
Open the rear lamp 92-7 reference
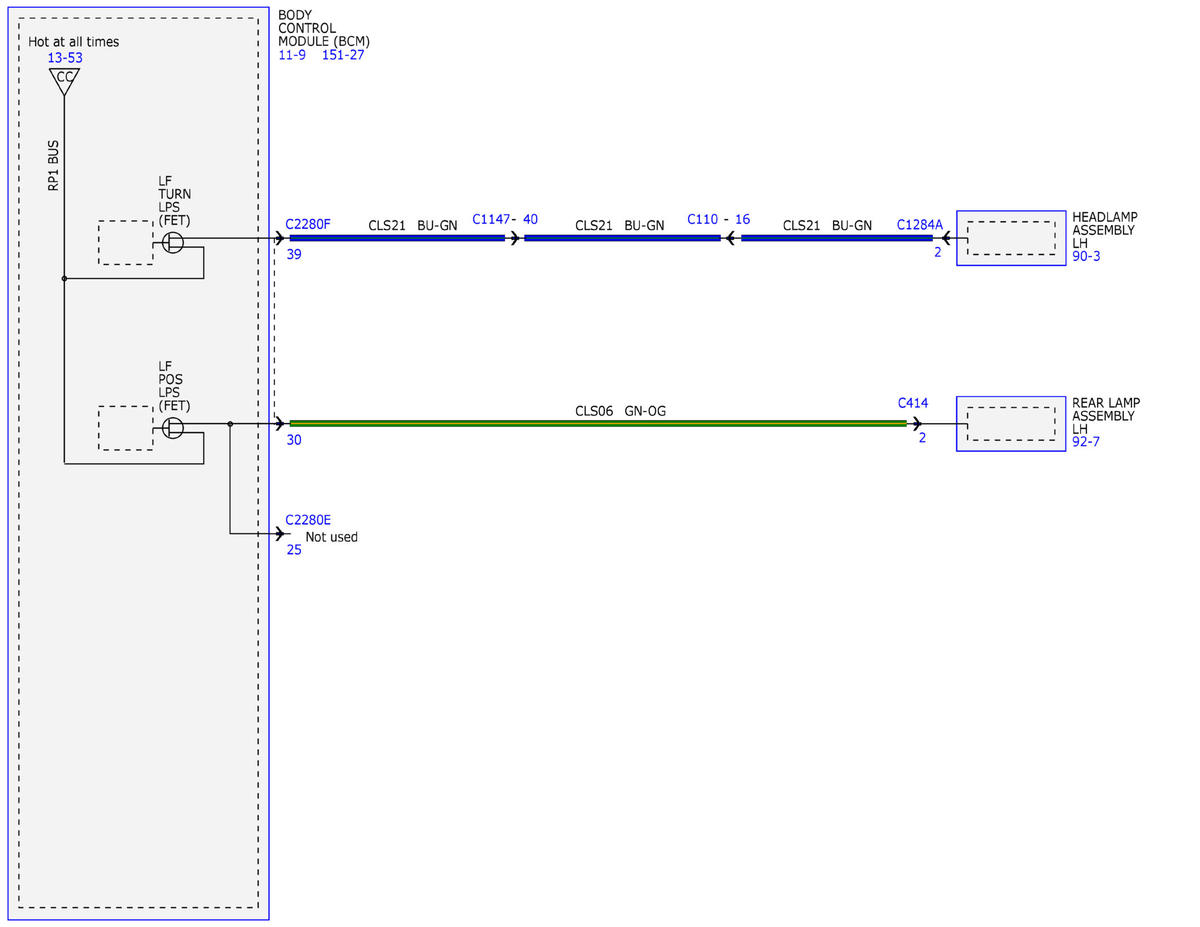1086,442
